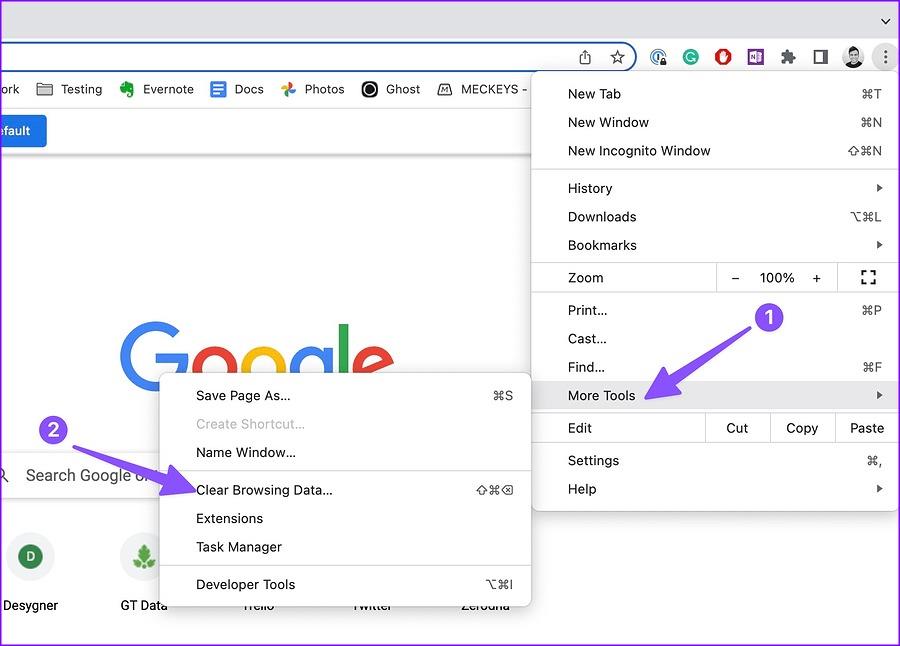Open the Testing bookmarks folder
Screen dimensions: 900x646
pyautogui.click(x=69, y=89)
